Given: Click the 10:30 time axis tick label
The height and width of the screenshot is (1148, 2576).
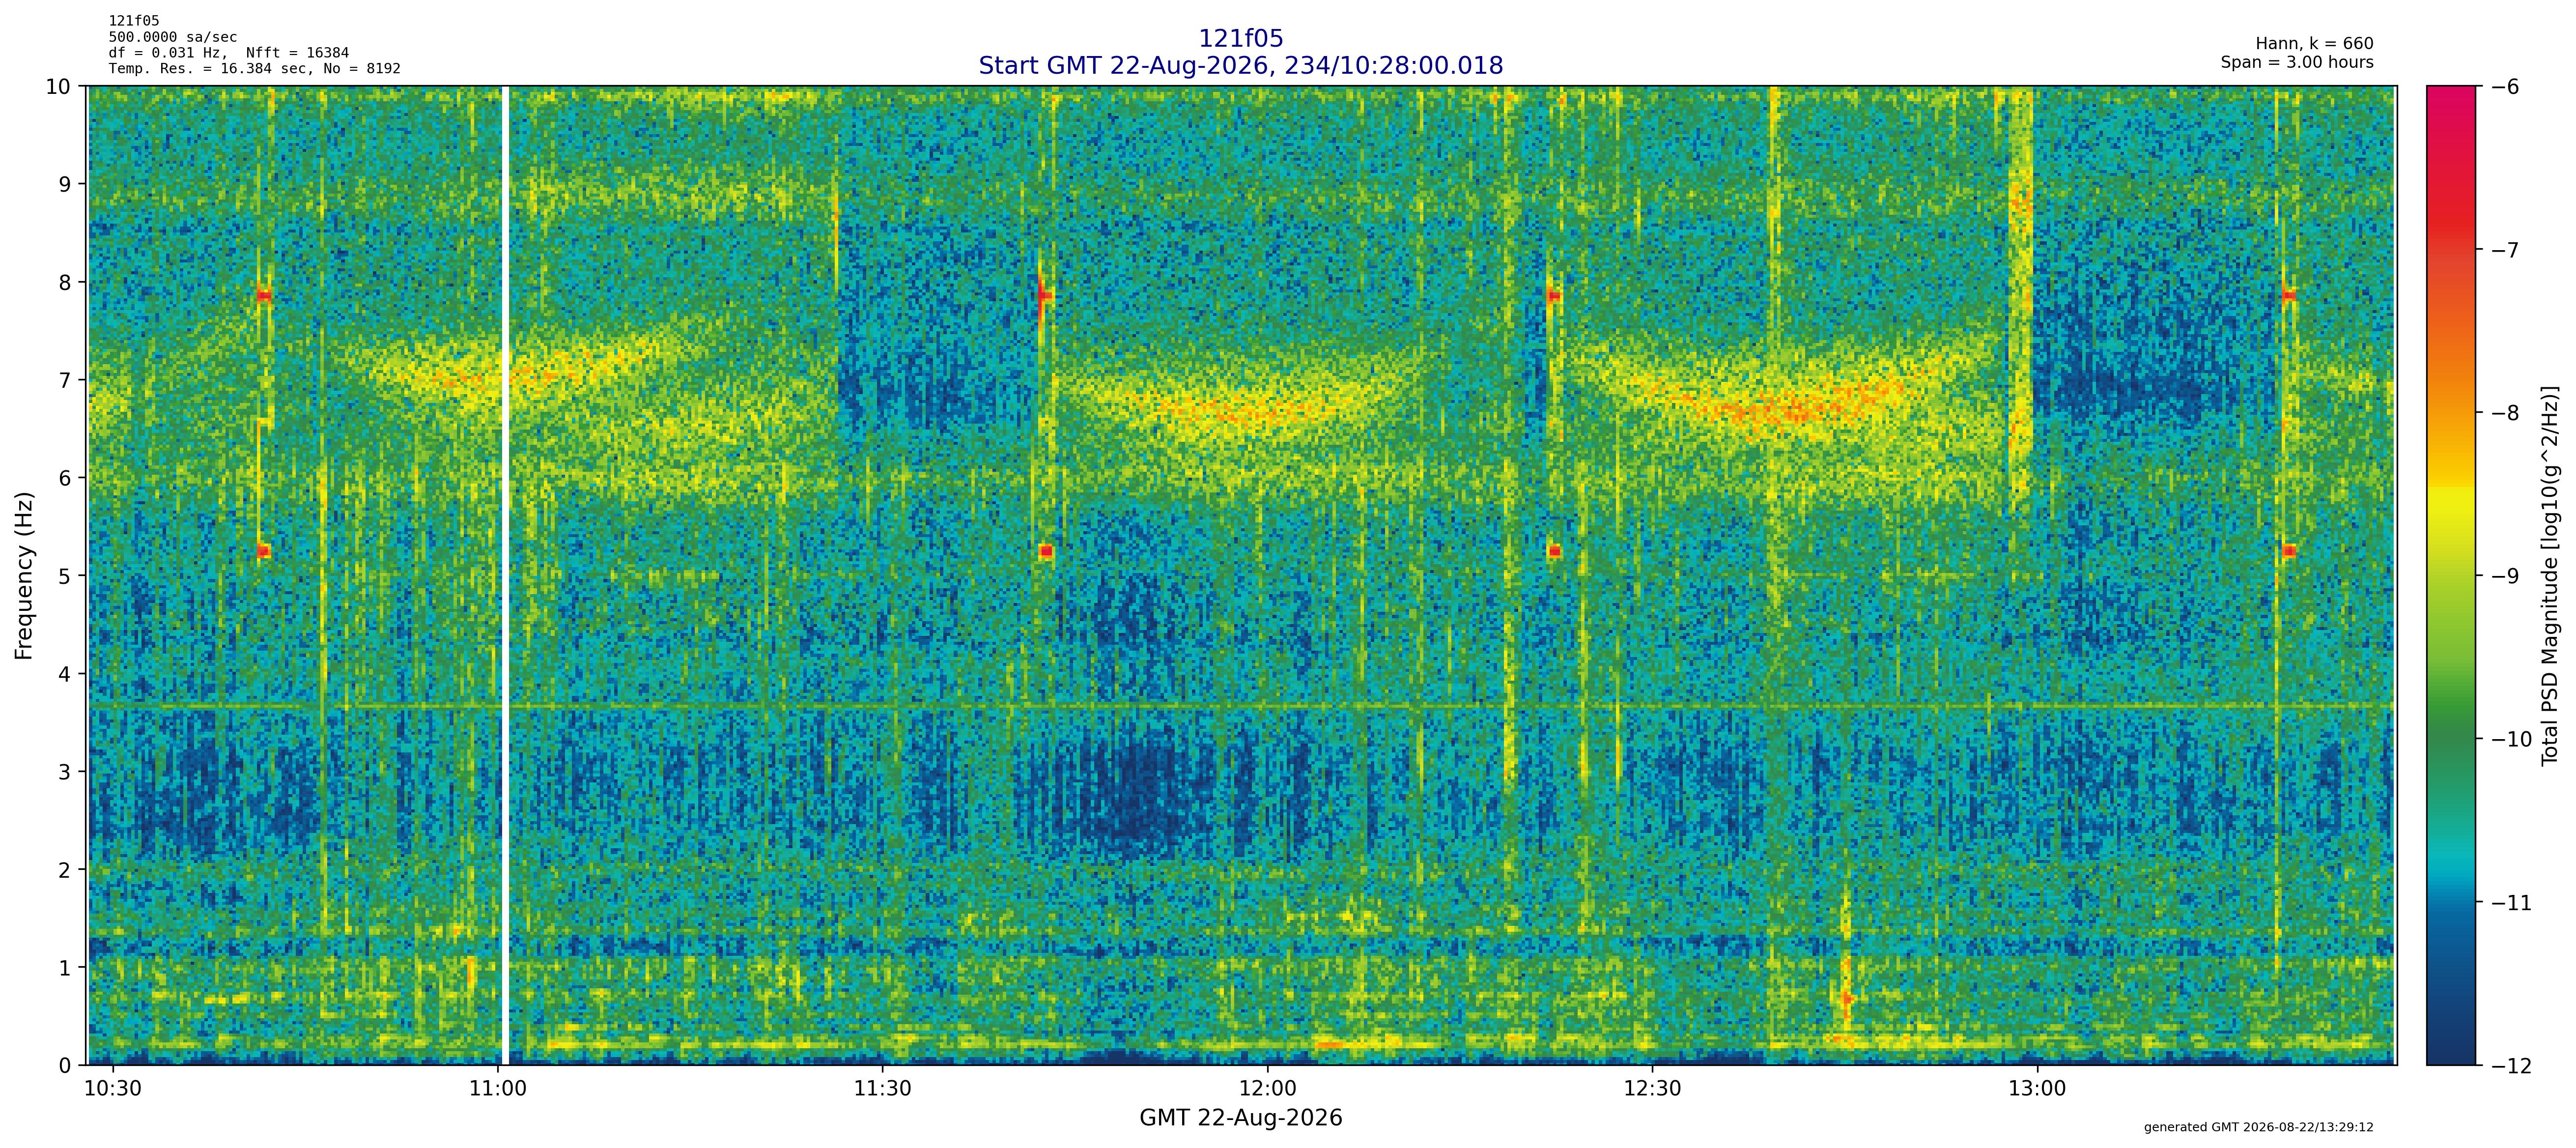Looking at the screenshot, I should (113, 1089).
